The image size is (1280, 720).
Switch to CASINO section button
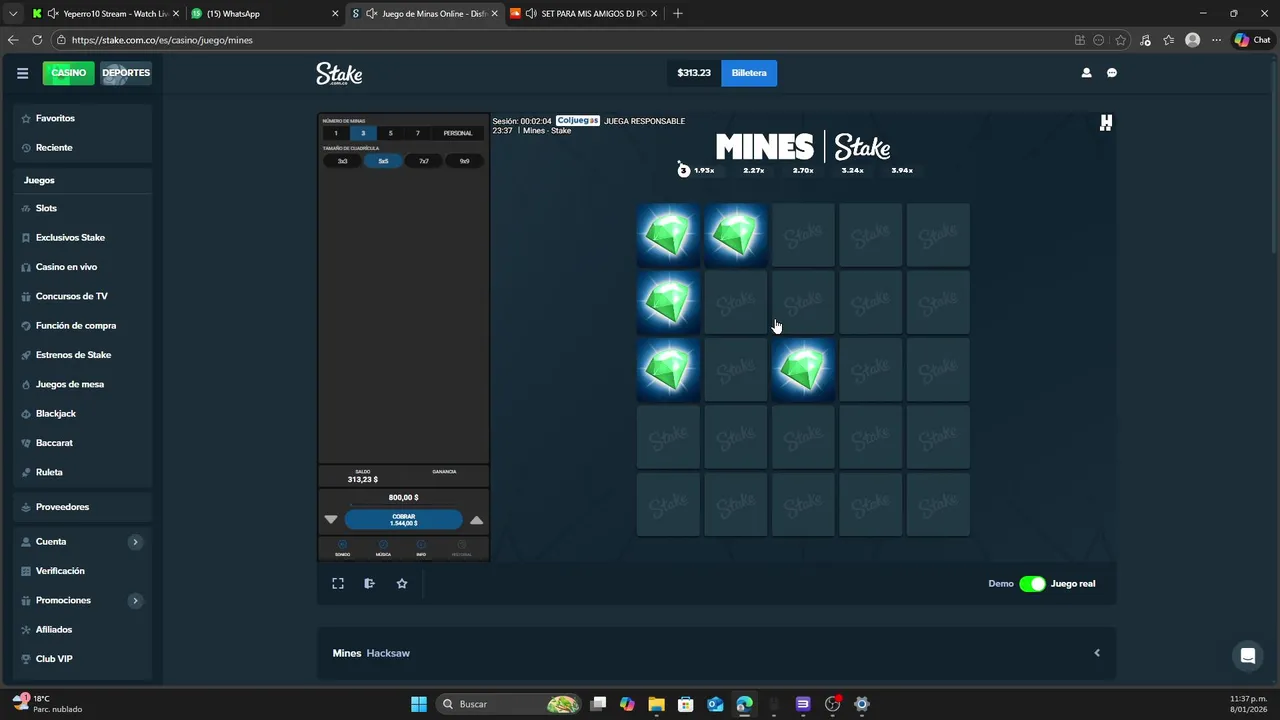[68, 73]
